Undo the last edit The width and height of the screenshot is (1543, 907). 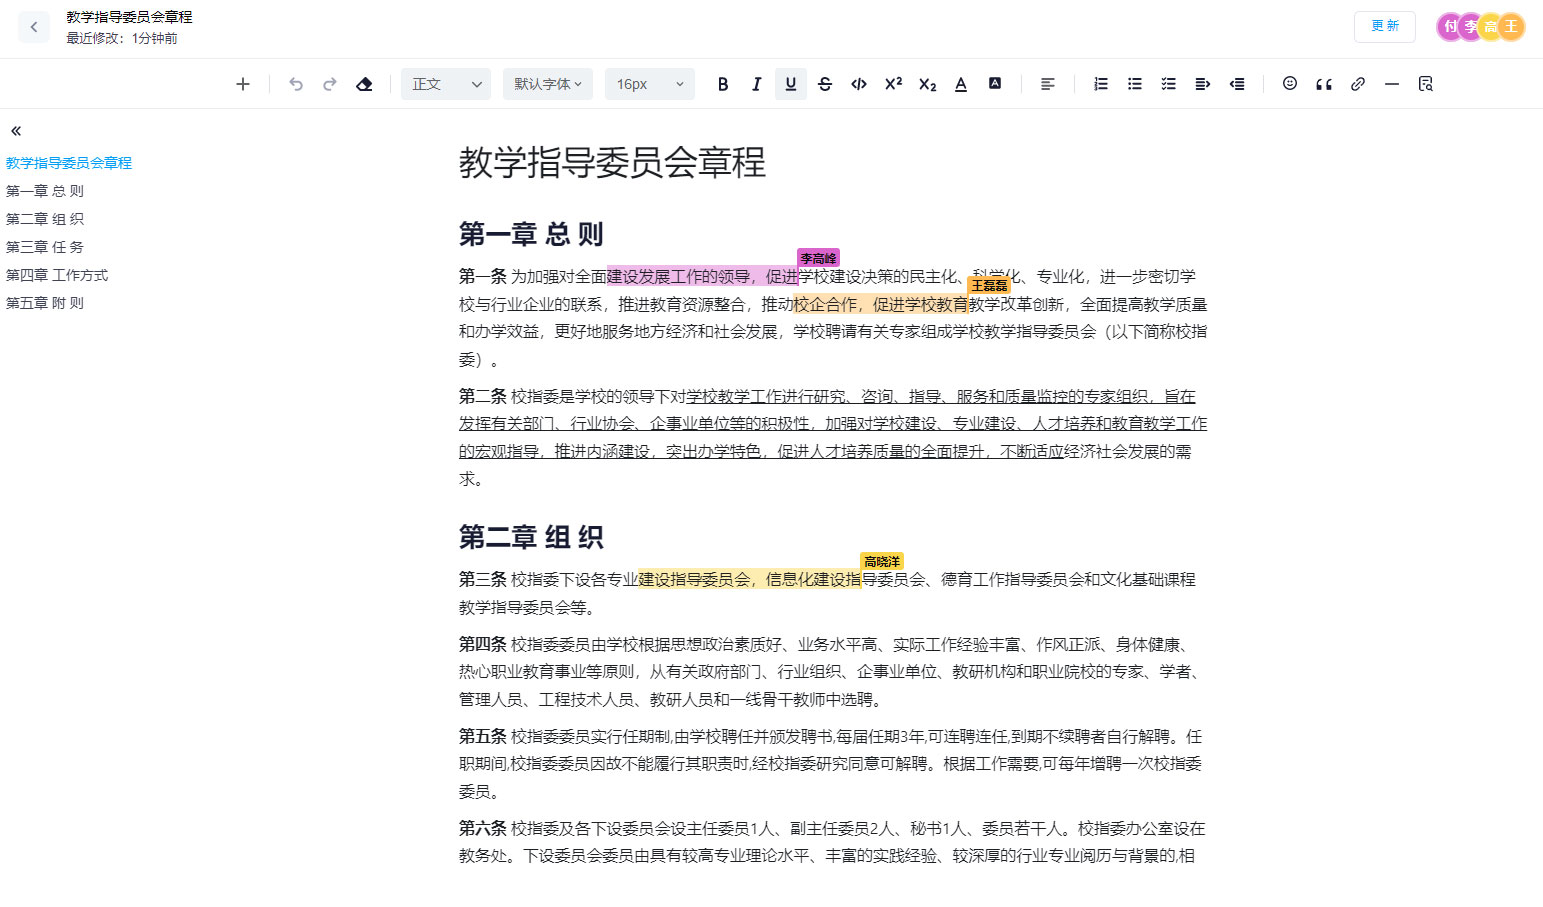296,84
